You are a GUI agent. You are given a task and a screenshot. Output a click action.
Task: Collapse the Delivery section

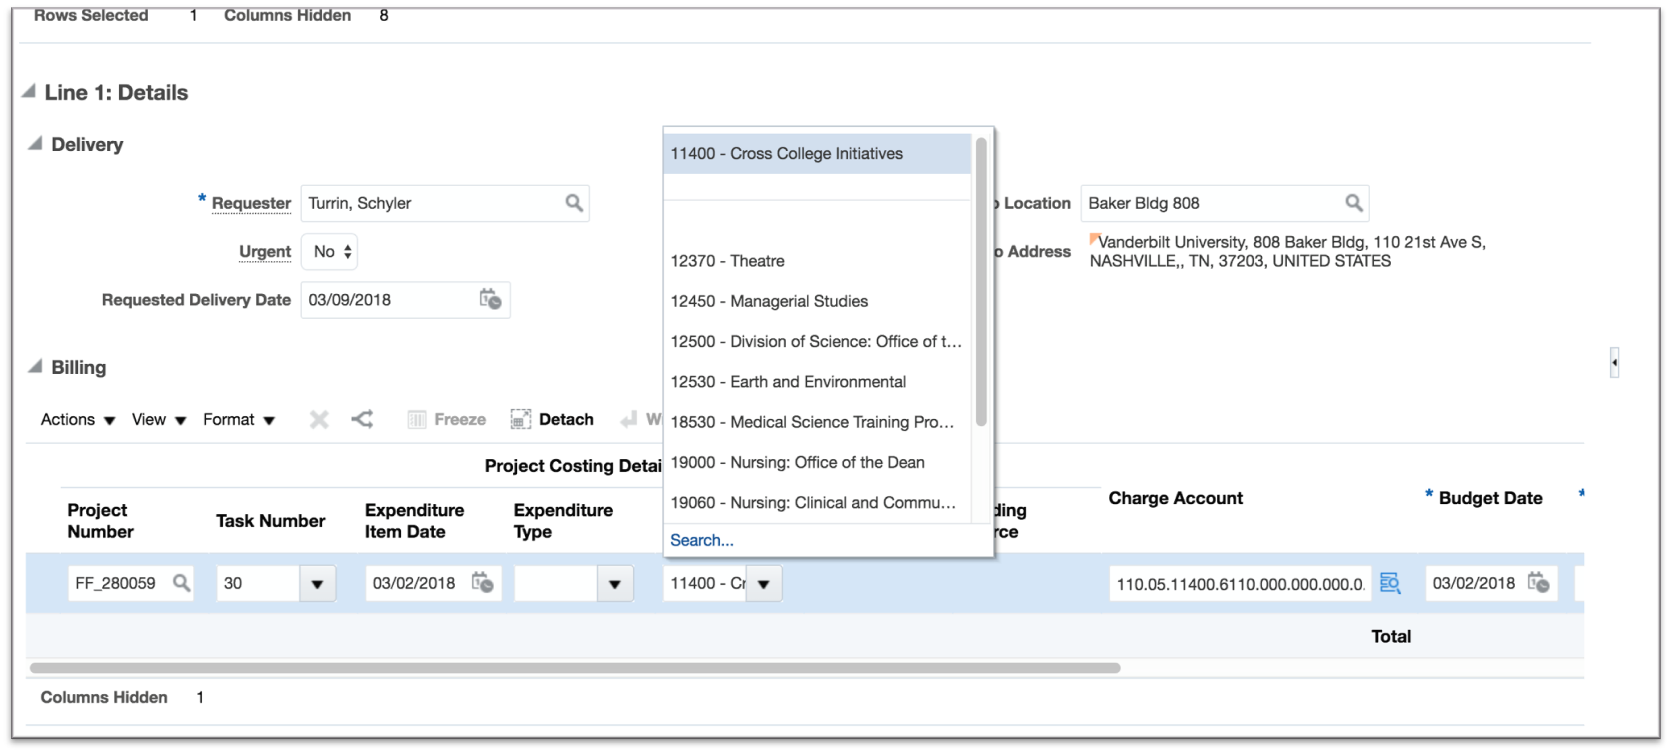pyautogui.click(x=36, y=144)
